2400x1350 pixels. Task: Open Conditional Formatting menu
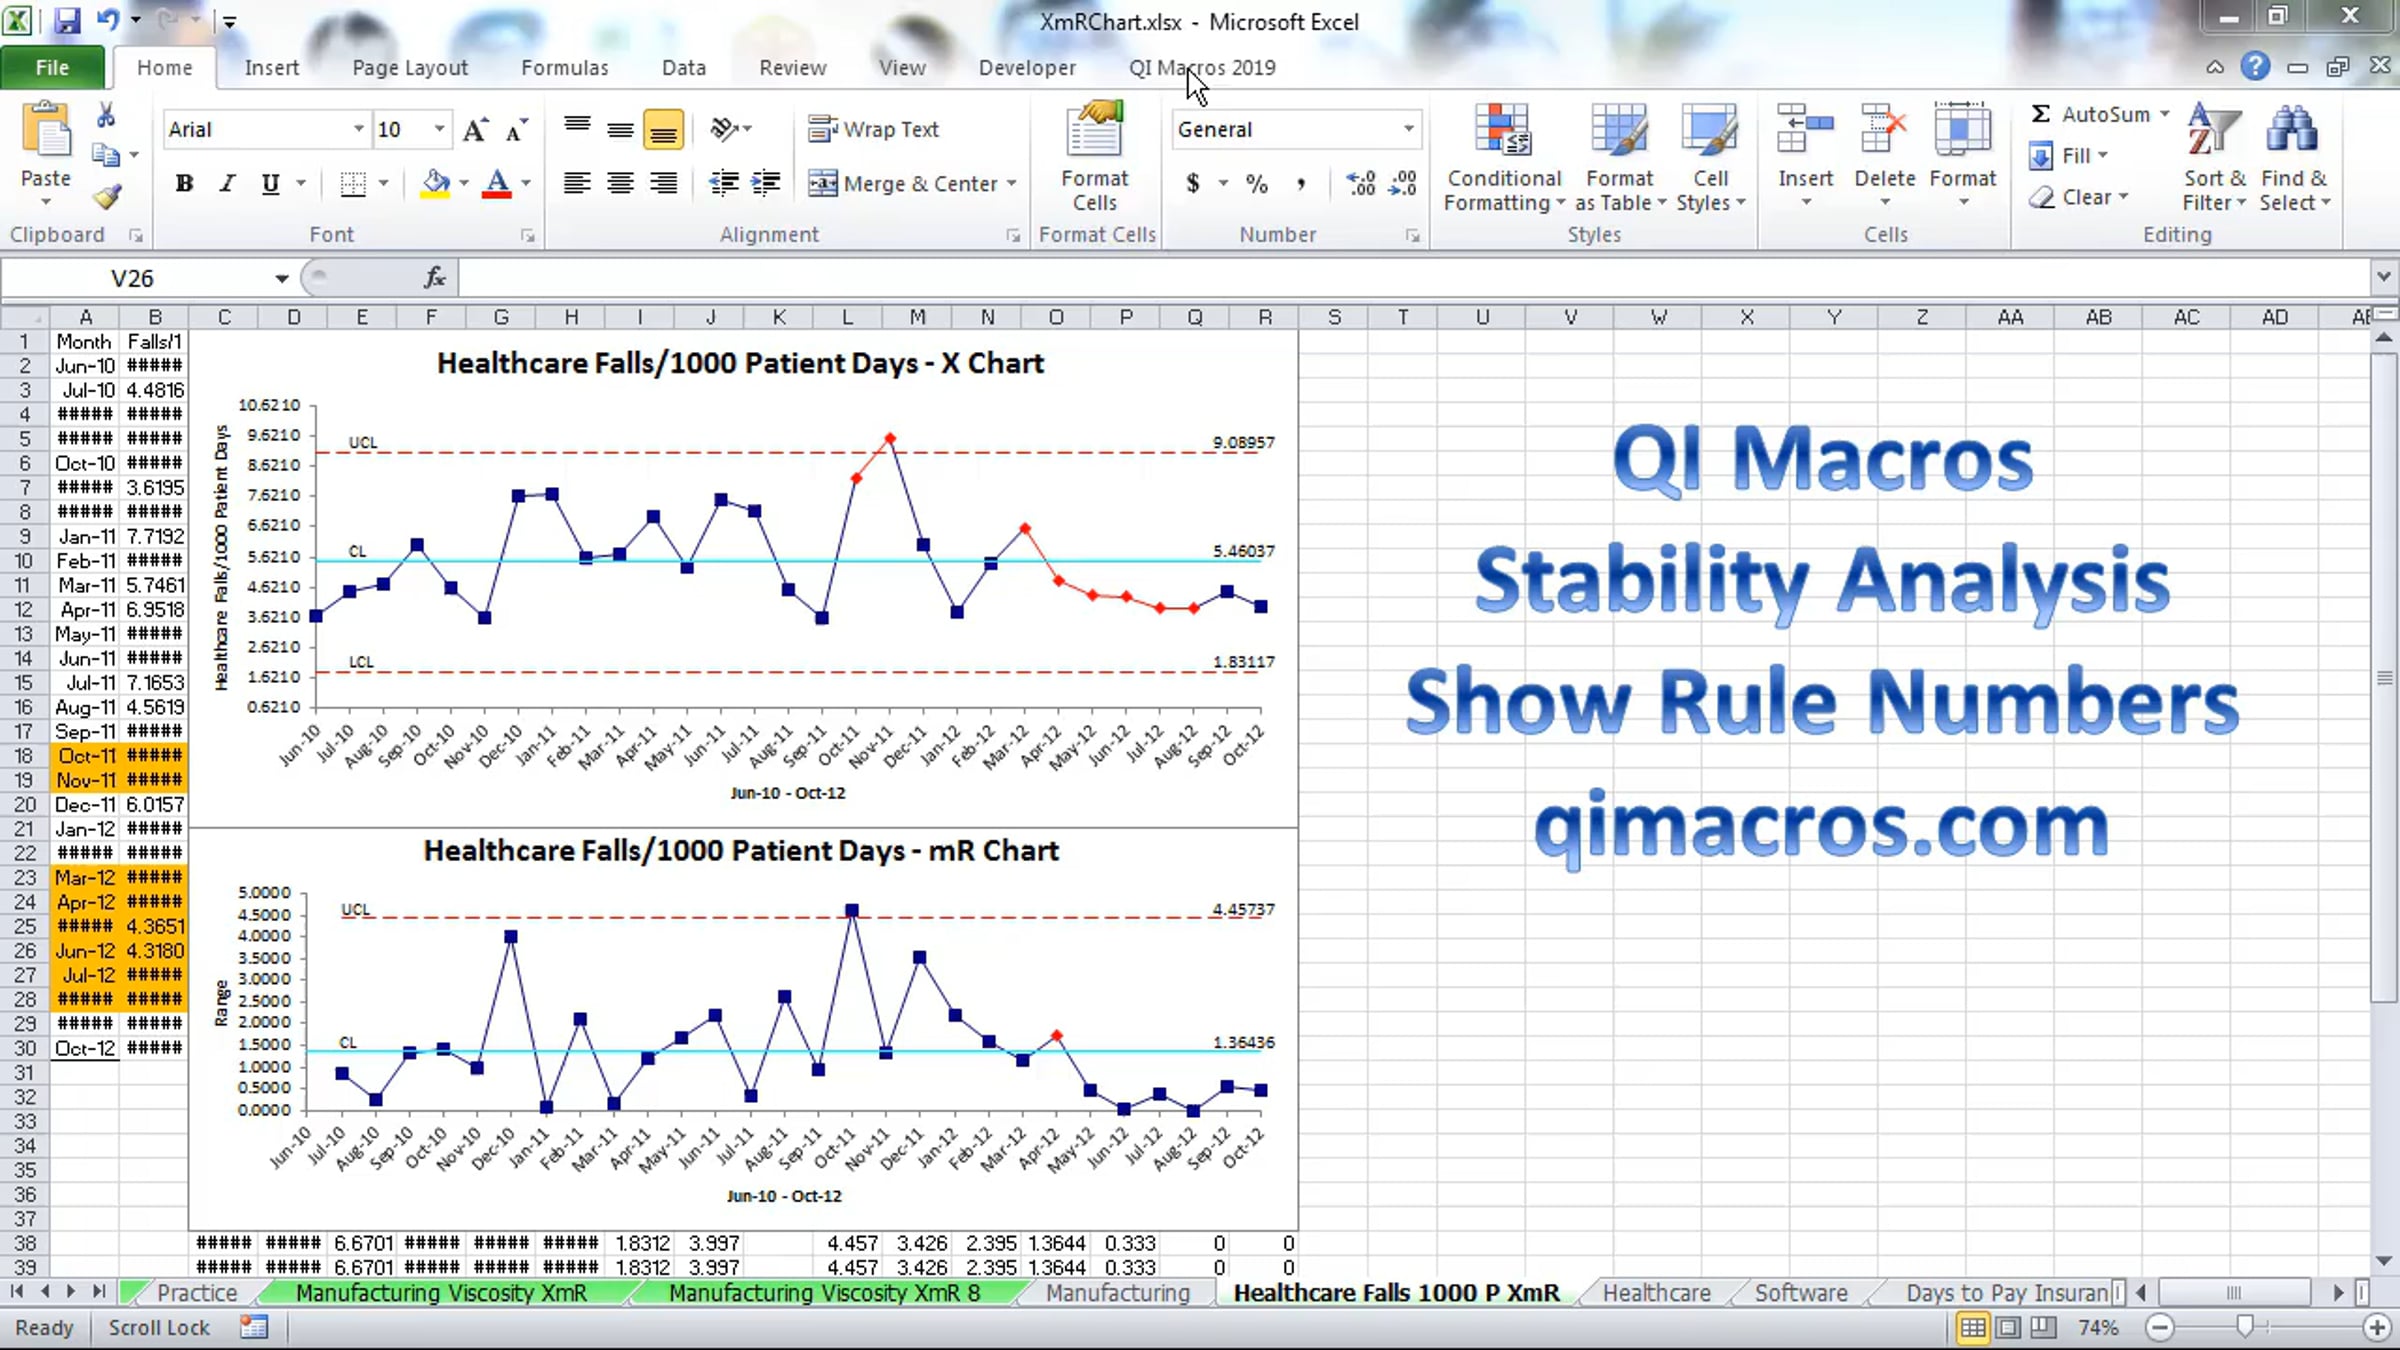pos(1504,157)
